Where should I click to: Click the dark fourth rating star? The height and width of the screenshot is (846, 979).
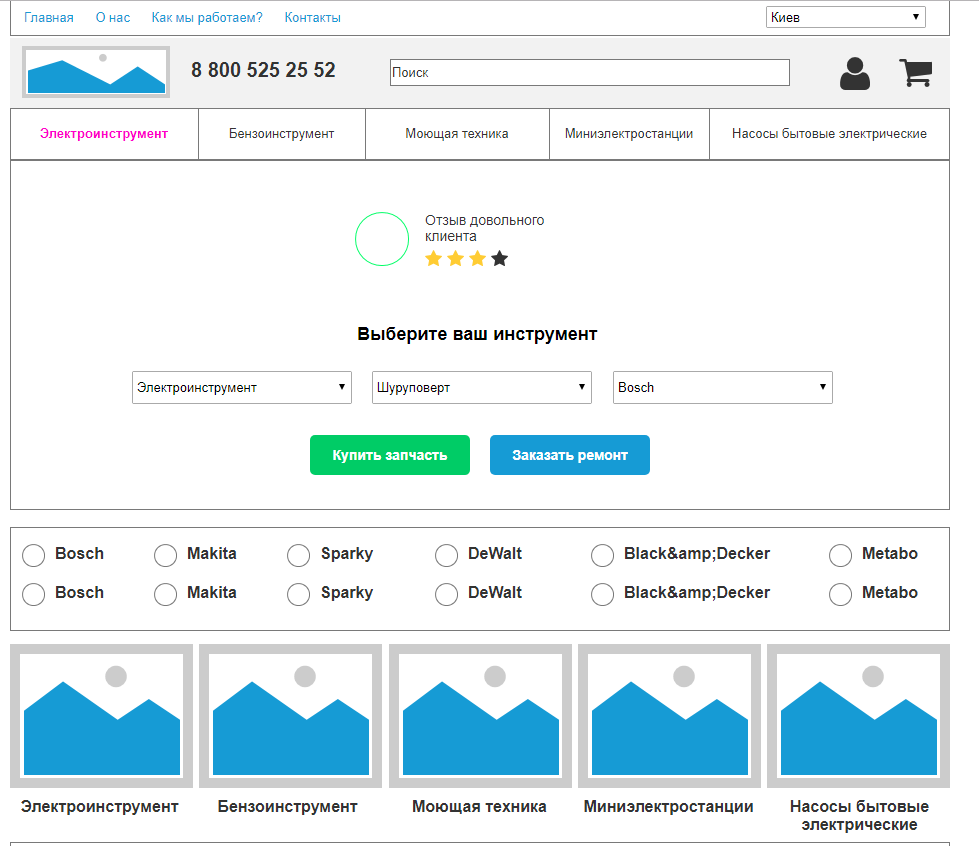[500, 259]
